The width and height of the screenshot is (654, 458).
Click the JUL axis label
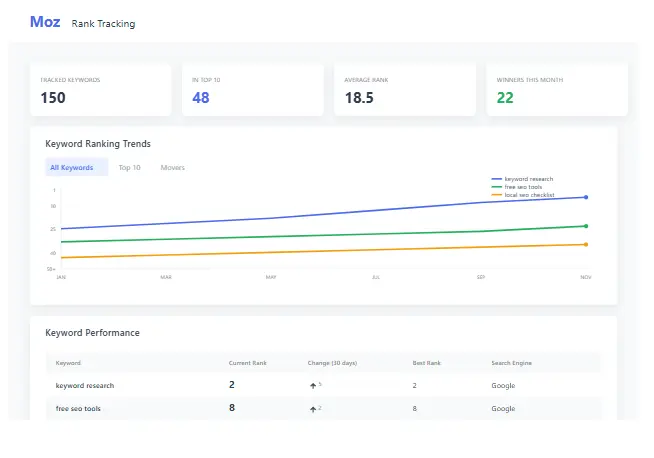coord(376,277)
